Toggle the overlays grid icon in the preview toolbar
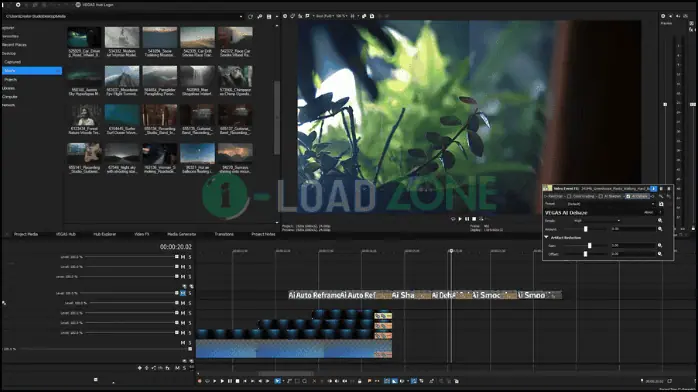The image size is (698, 392). click(352, 16)
